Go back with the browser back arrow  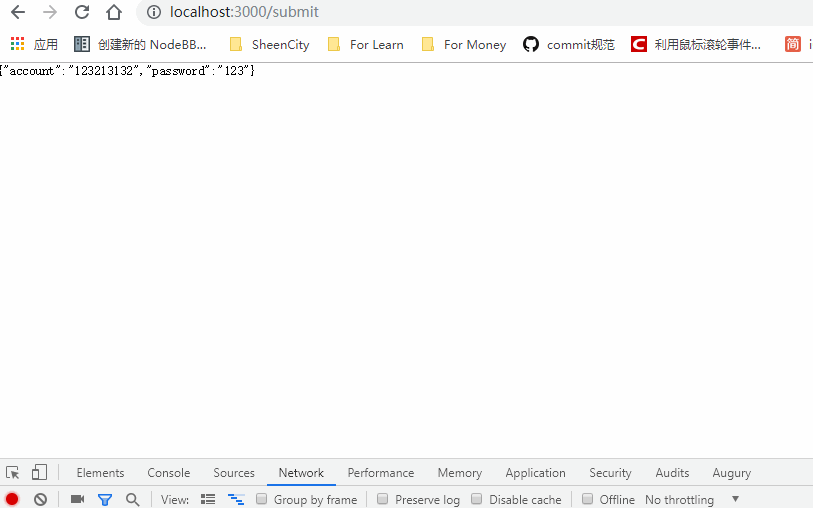click(x=18, y=12)
